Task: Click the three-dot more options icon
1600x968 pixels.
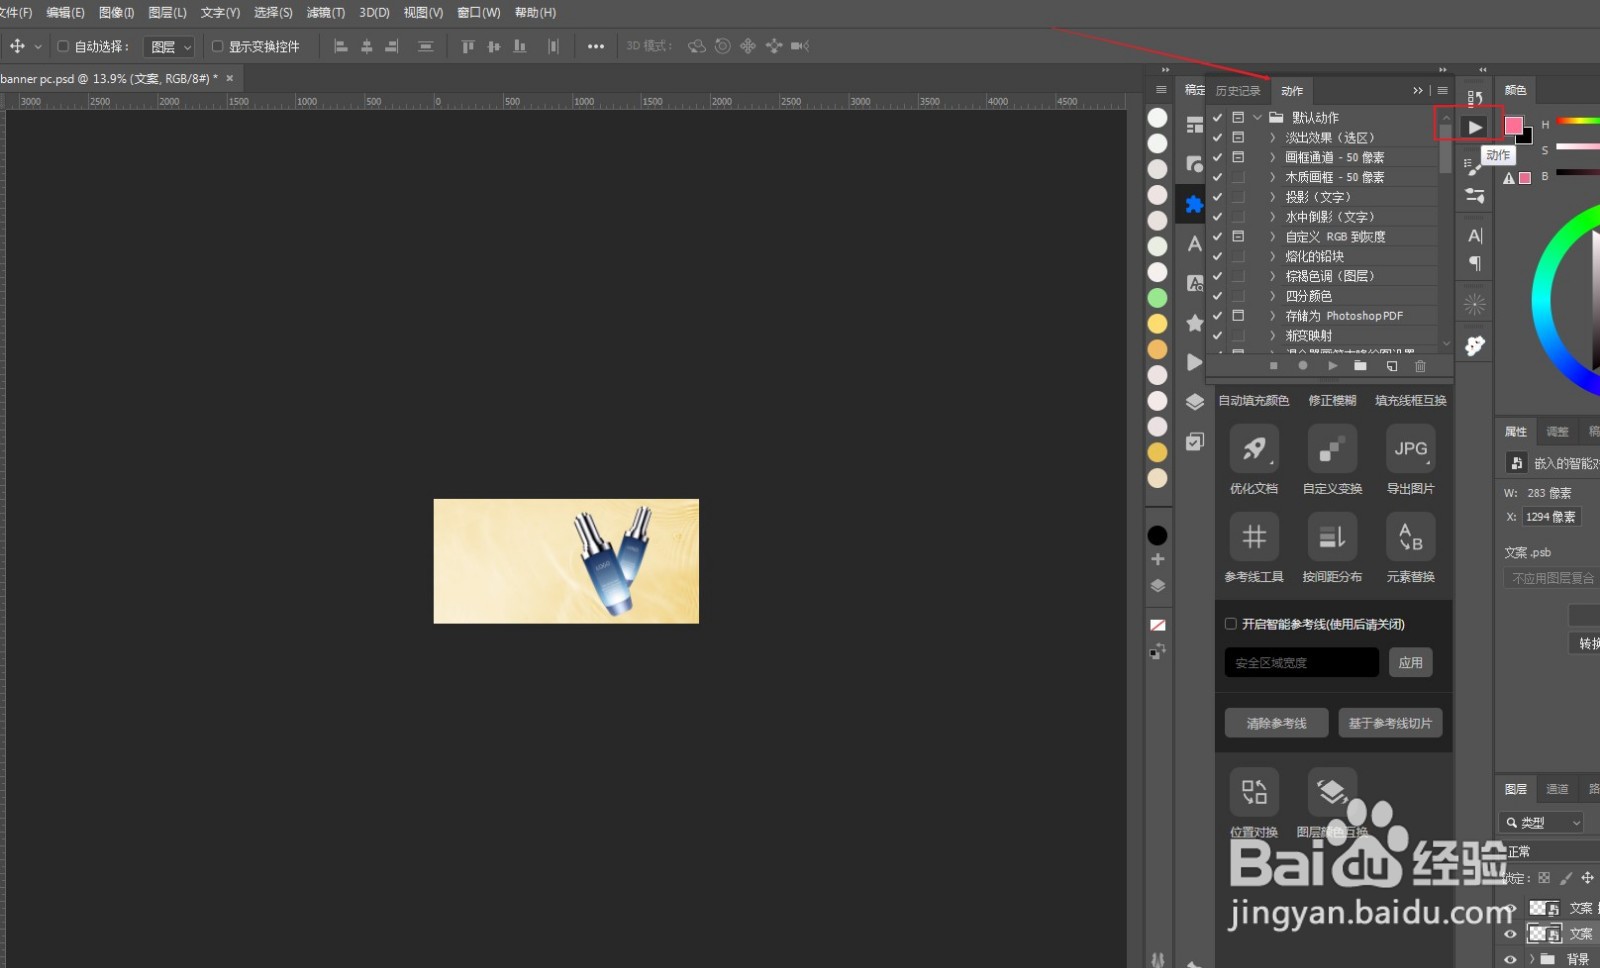Action: click(596, 46)
